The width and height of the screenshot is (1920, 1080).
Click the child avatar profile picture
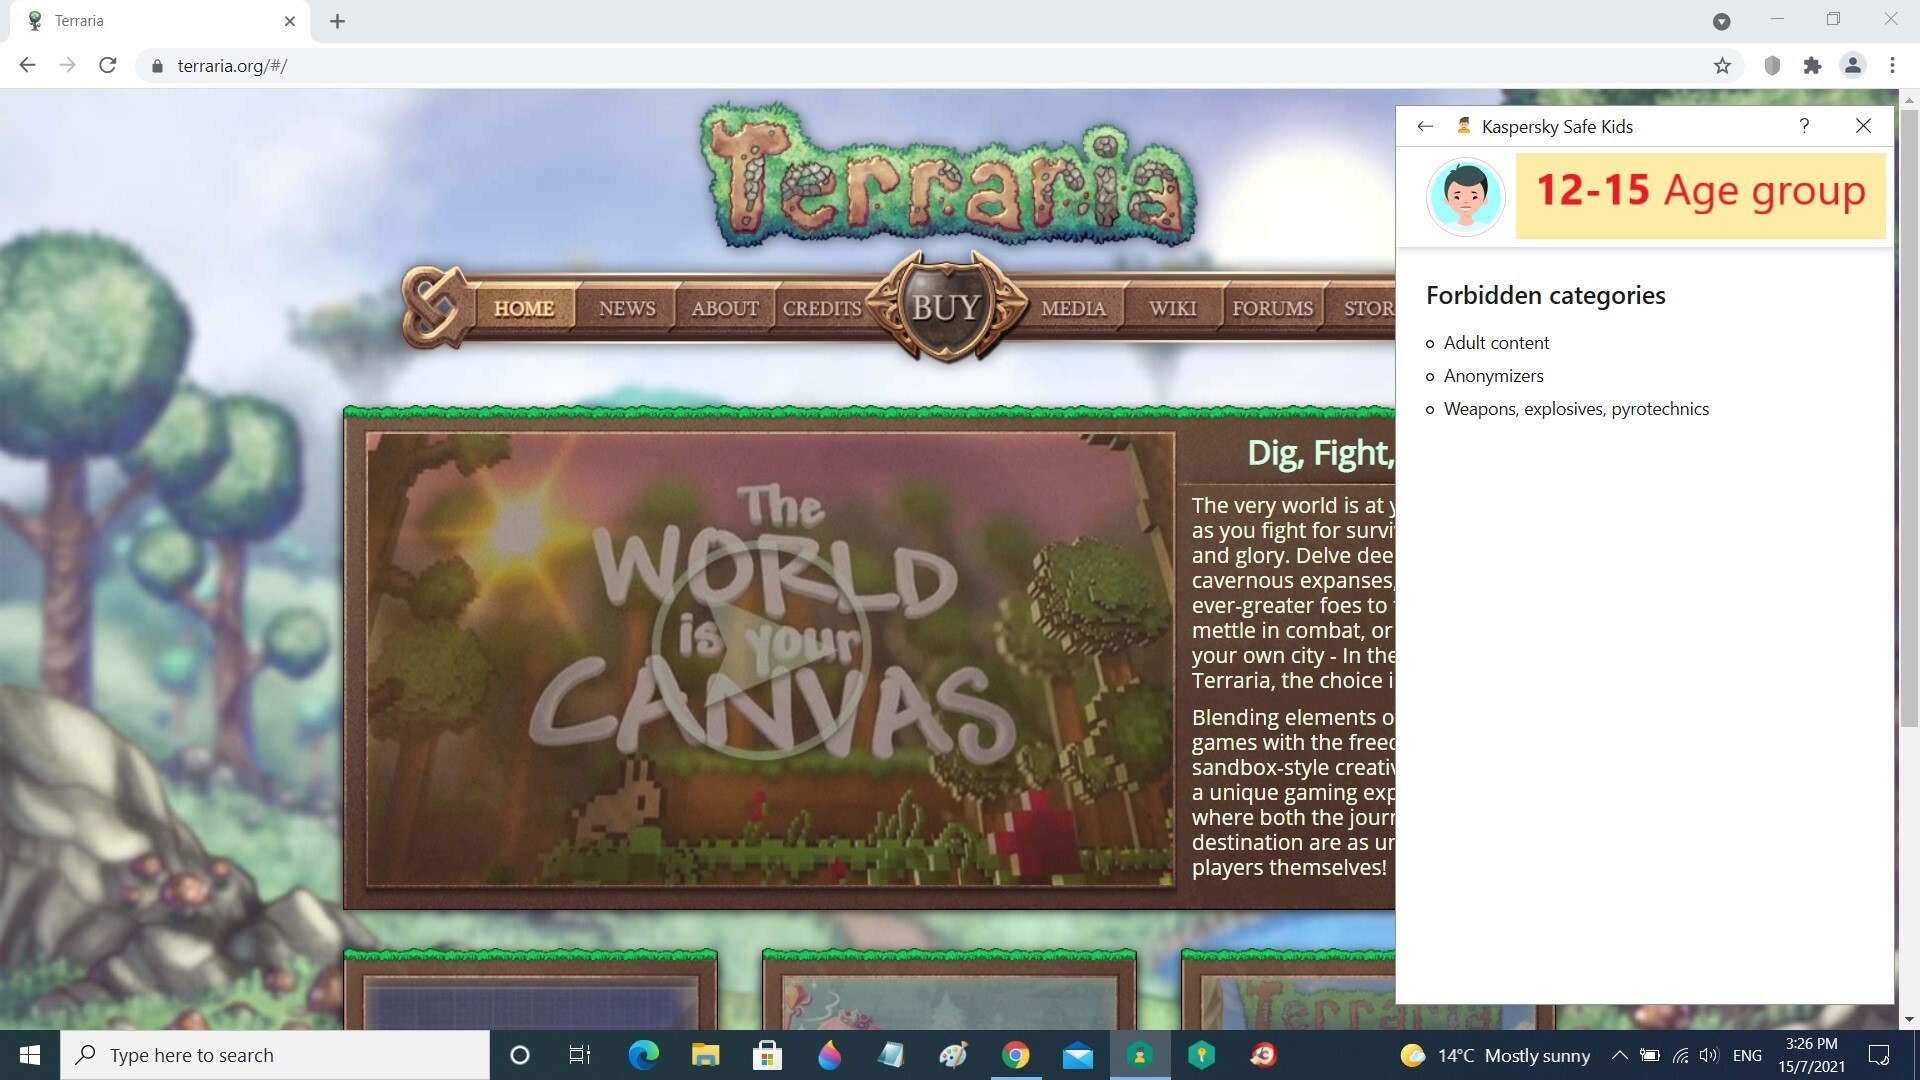(1465, 196)
